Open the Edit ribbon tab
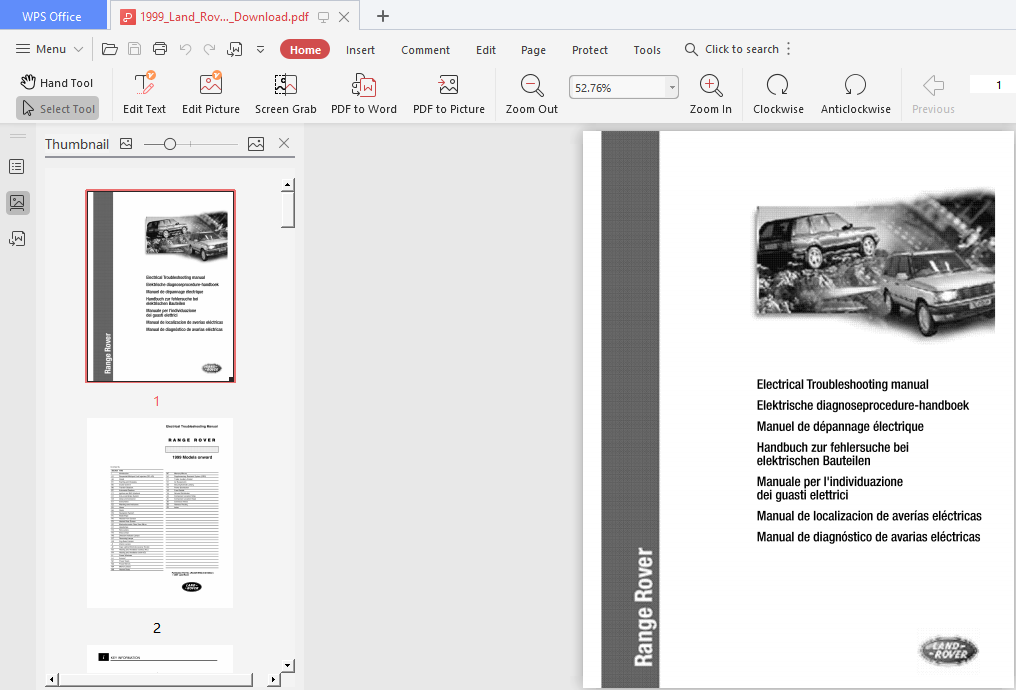1016x690 pixels. coord(486,50)
